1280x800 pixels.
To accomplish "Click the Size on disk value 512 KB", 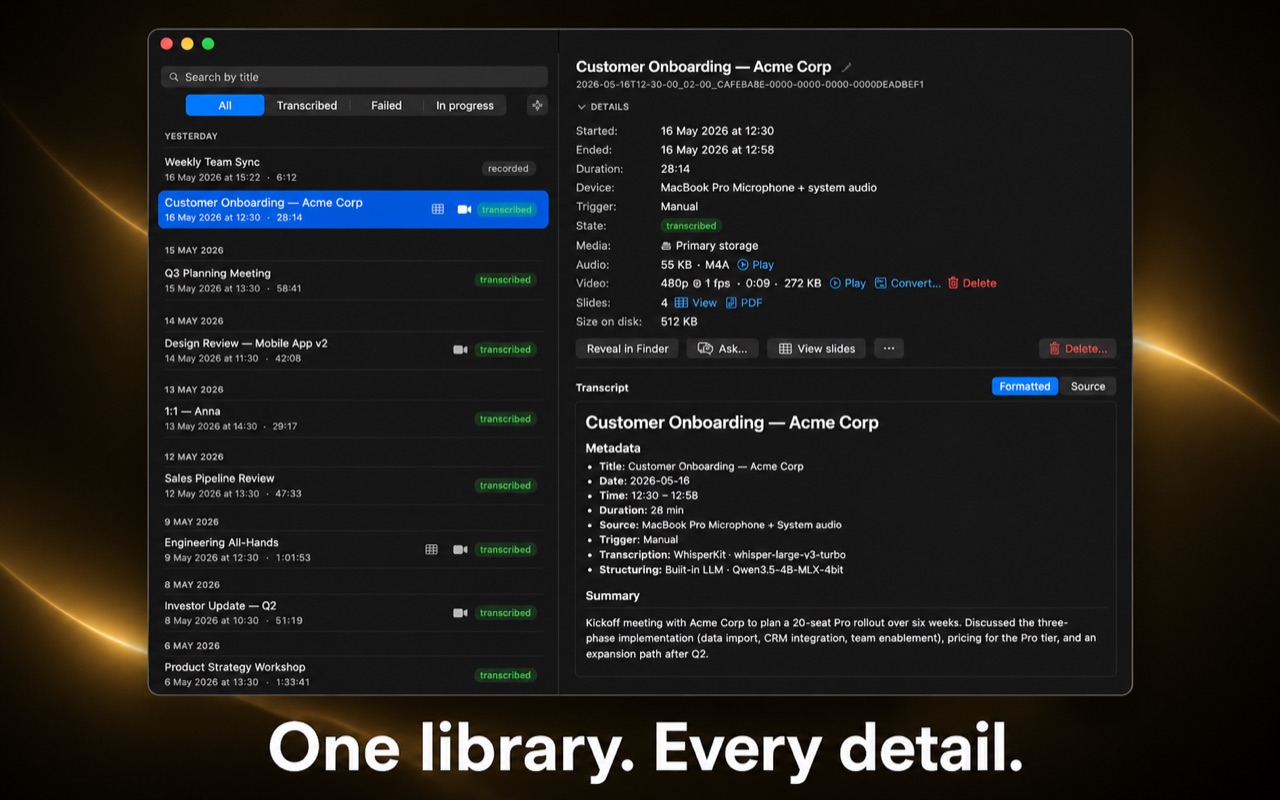I will click(x=679, y=322).
